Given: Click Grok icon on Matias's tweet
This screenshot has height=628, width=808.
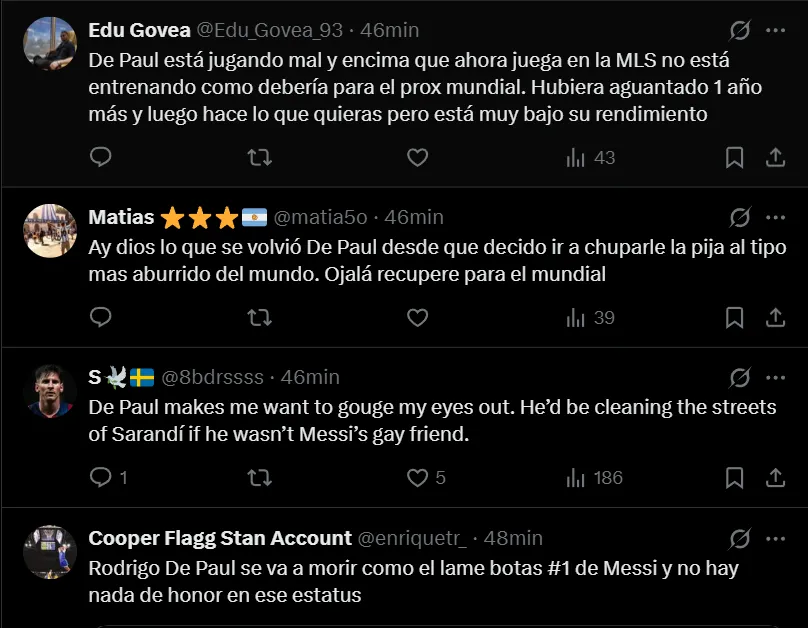Looking at the screenshot, I should pyautogui.click(x=740, y=217).
